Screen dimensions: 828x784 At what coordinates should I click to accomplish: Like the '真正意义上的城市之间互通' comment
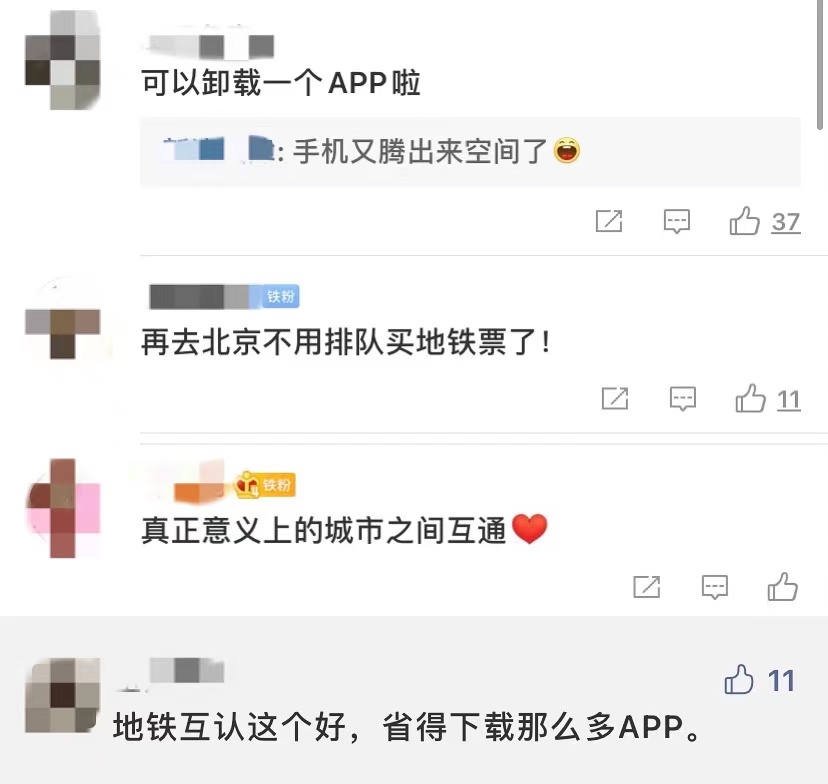tap(783, 587)
